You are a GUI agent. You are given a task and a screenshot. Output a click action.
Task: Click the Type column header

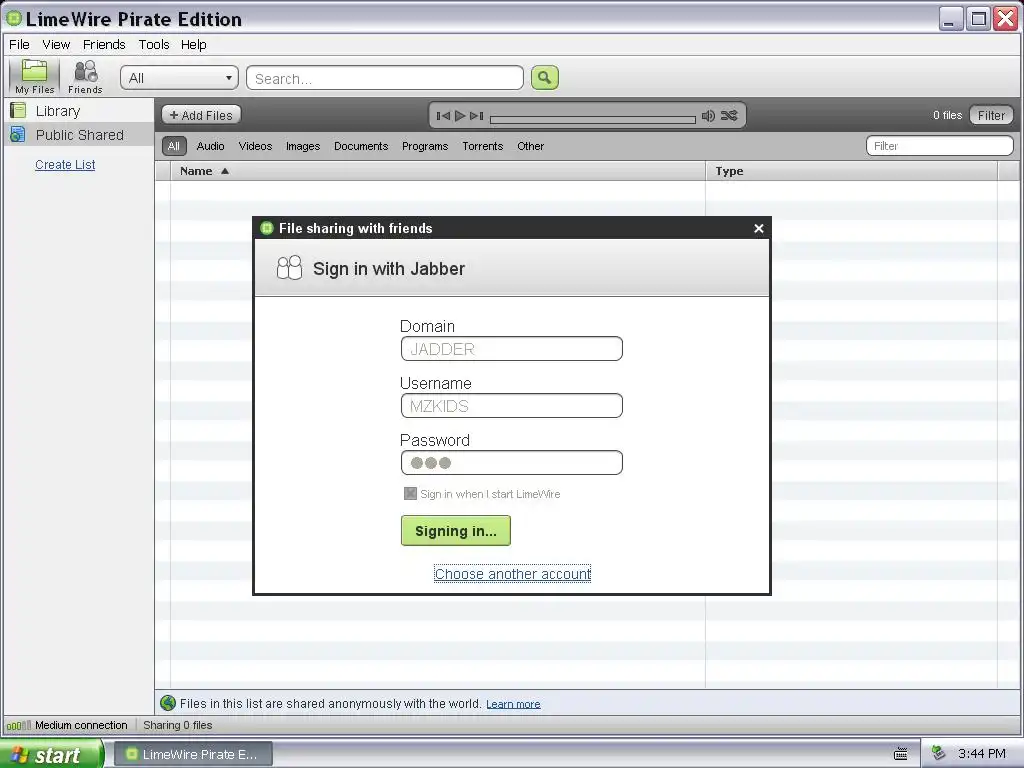[852, 171]
